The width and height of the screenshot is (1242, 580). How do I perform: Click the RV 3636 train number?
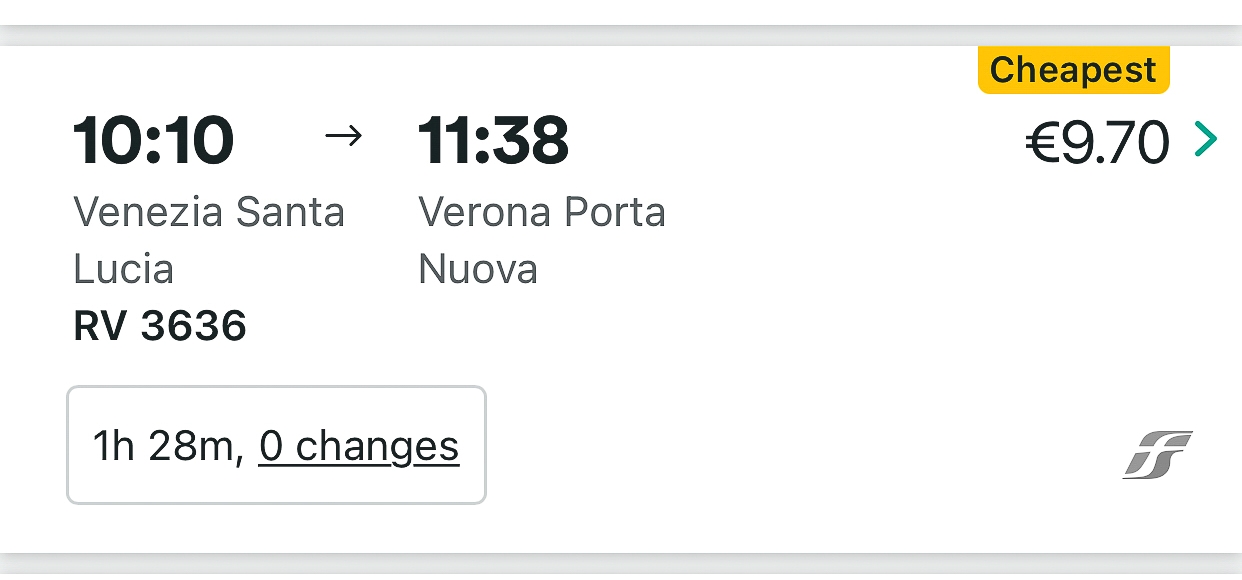160,326
